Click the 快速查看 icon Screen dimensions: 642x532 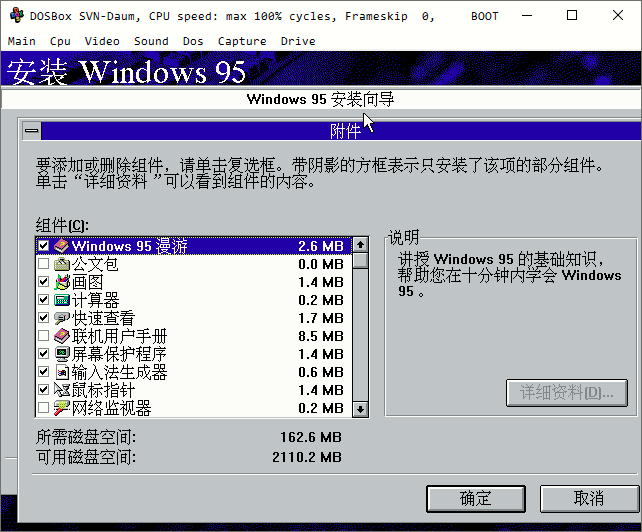point(62,318)
